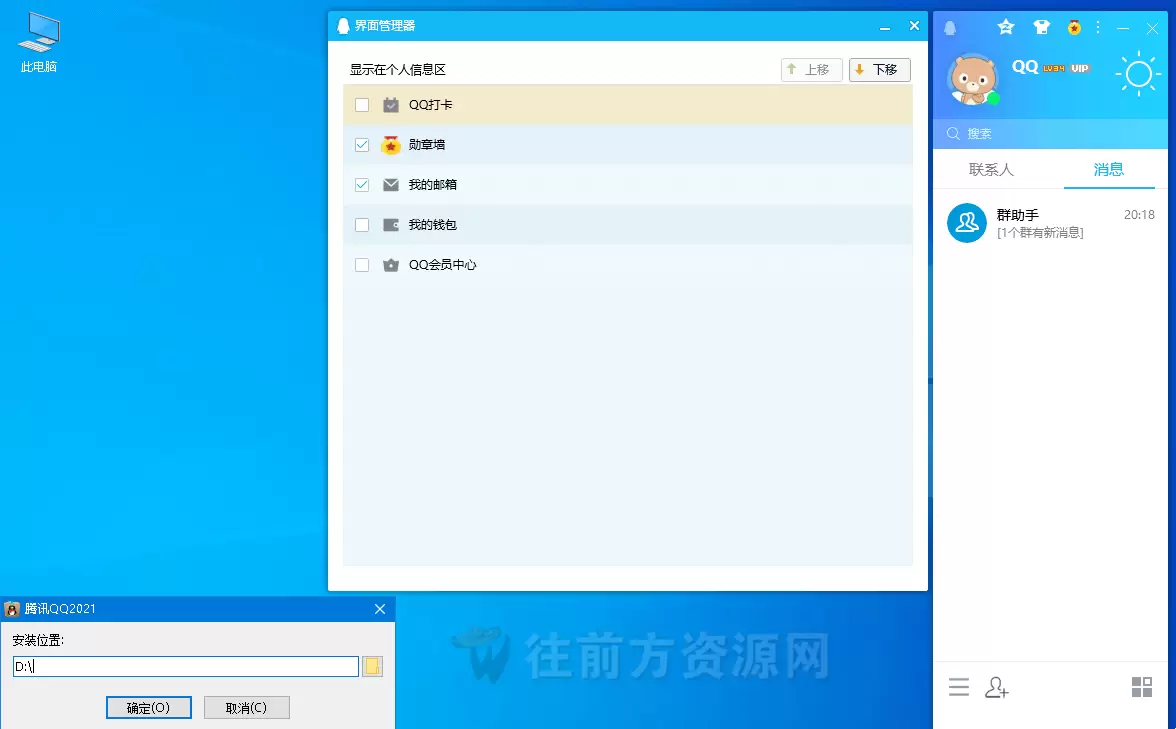Click the magnifier icon in QQ search bar
This screenshot has width=1176, height=729.
(953, 134)
